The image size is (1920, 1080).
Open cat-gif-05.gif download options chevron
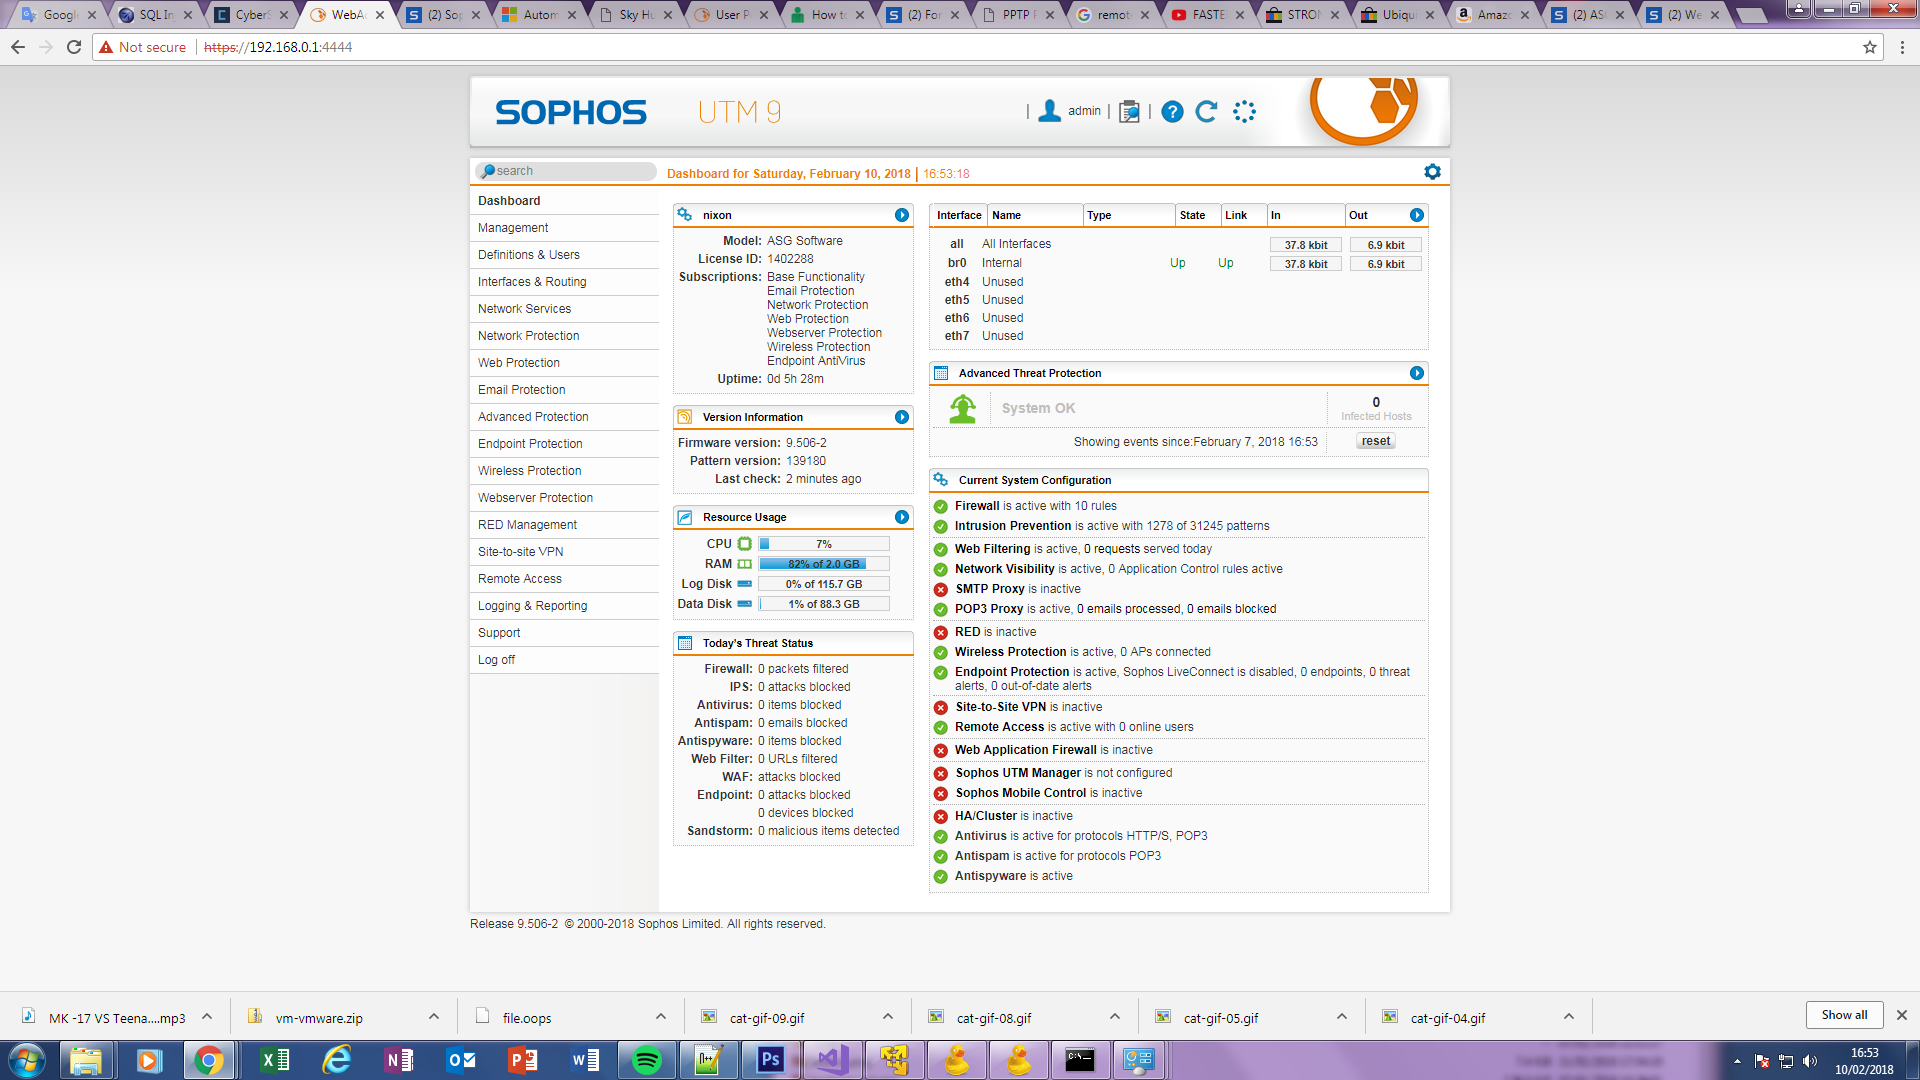click(1342, 1017)
